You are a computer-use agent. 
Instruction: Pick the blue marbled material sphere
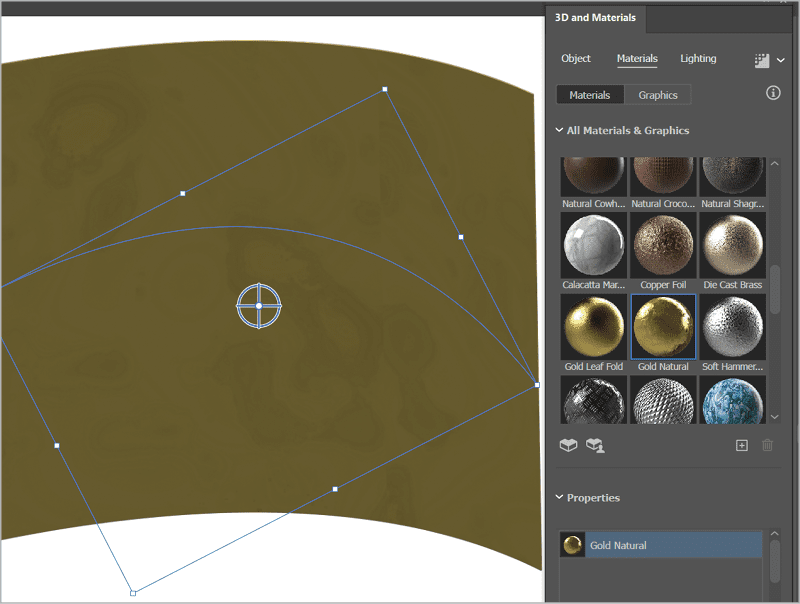(733, 400)
